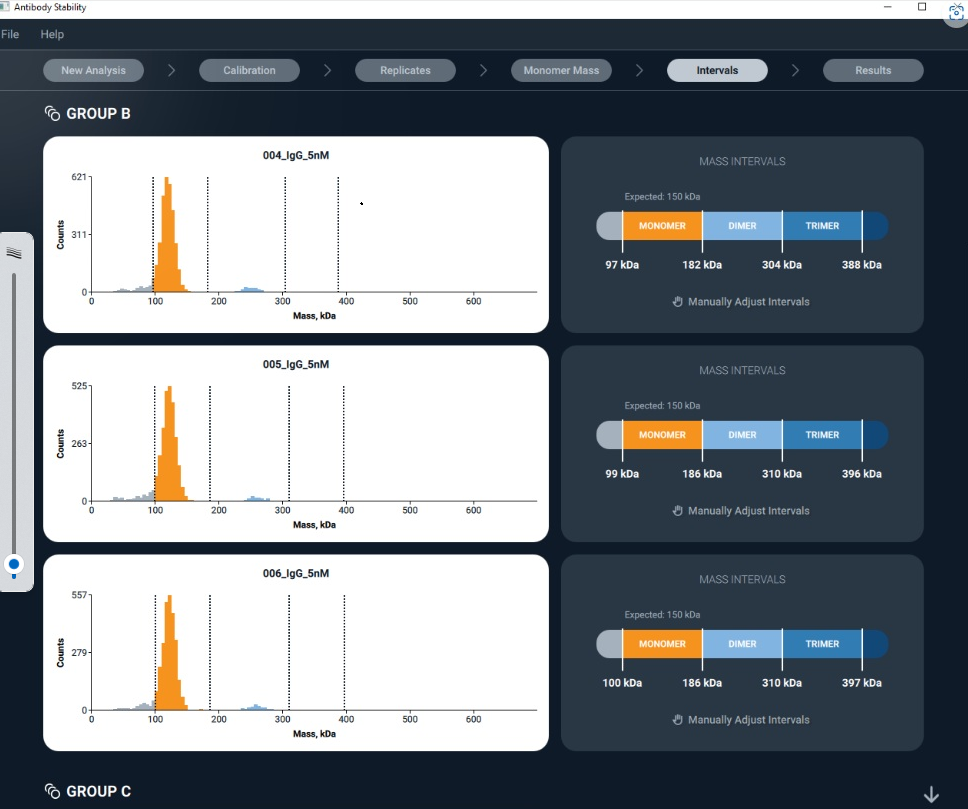Click the hand icon for 004_IgG_5nM intervals

[677, 301]
